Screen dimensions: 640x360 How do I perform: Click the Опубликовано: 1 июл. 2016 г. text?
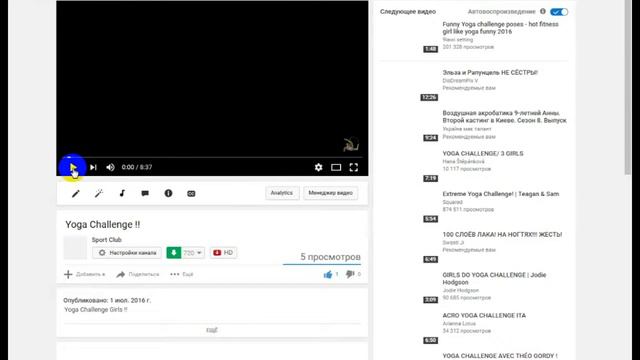(107, 300)
